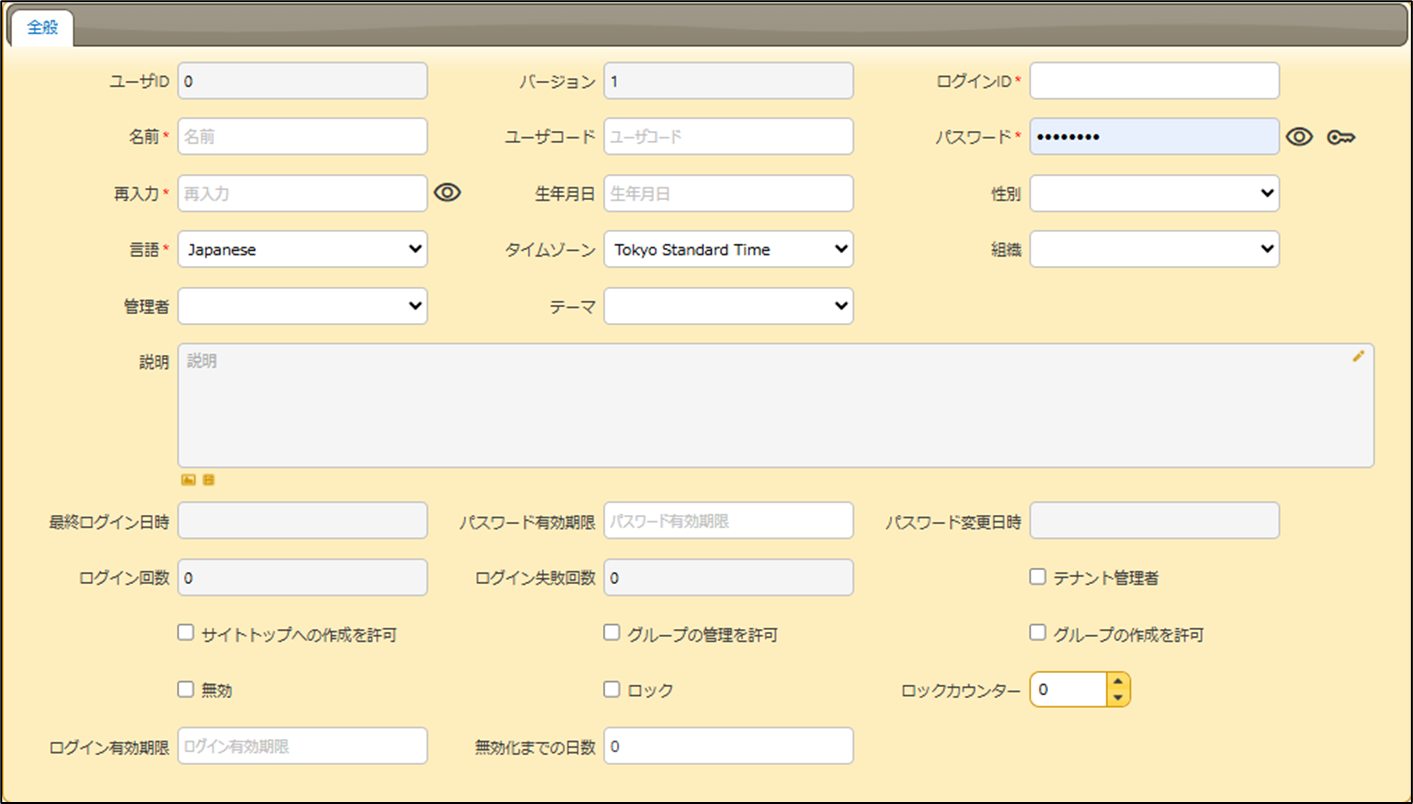Select the 全般 tab
1413x804 pixels.
tap(42, 28)
